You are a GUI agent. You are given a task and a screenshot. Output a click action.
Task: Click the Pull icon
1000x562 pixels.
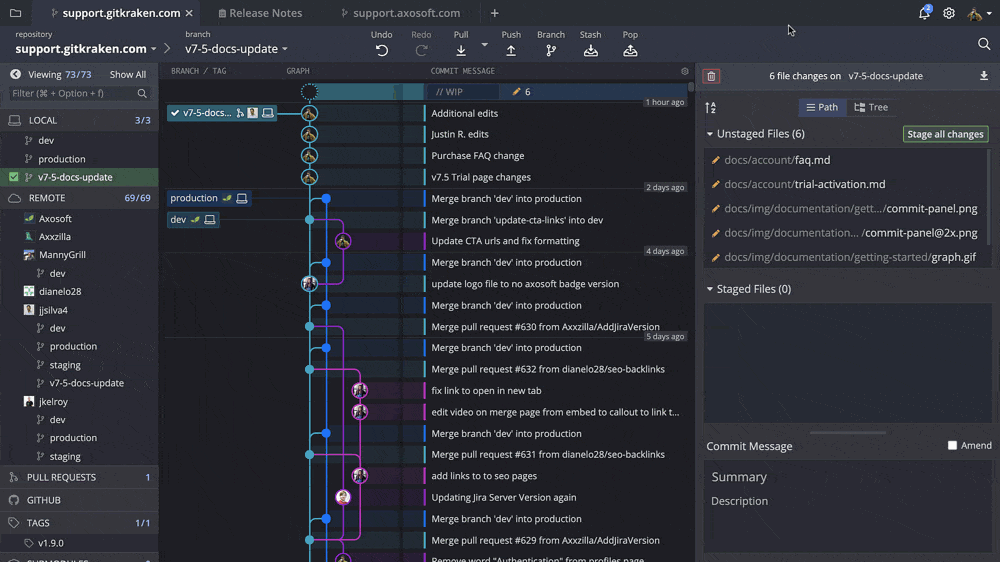pyautogui.click(x=460, y=50)
